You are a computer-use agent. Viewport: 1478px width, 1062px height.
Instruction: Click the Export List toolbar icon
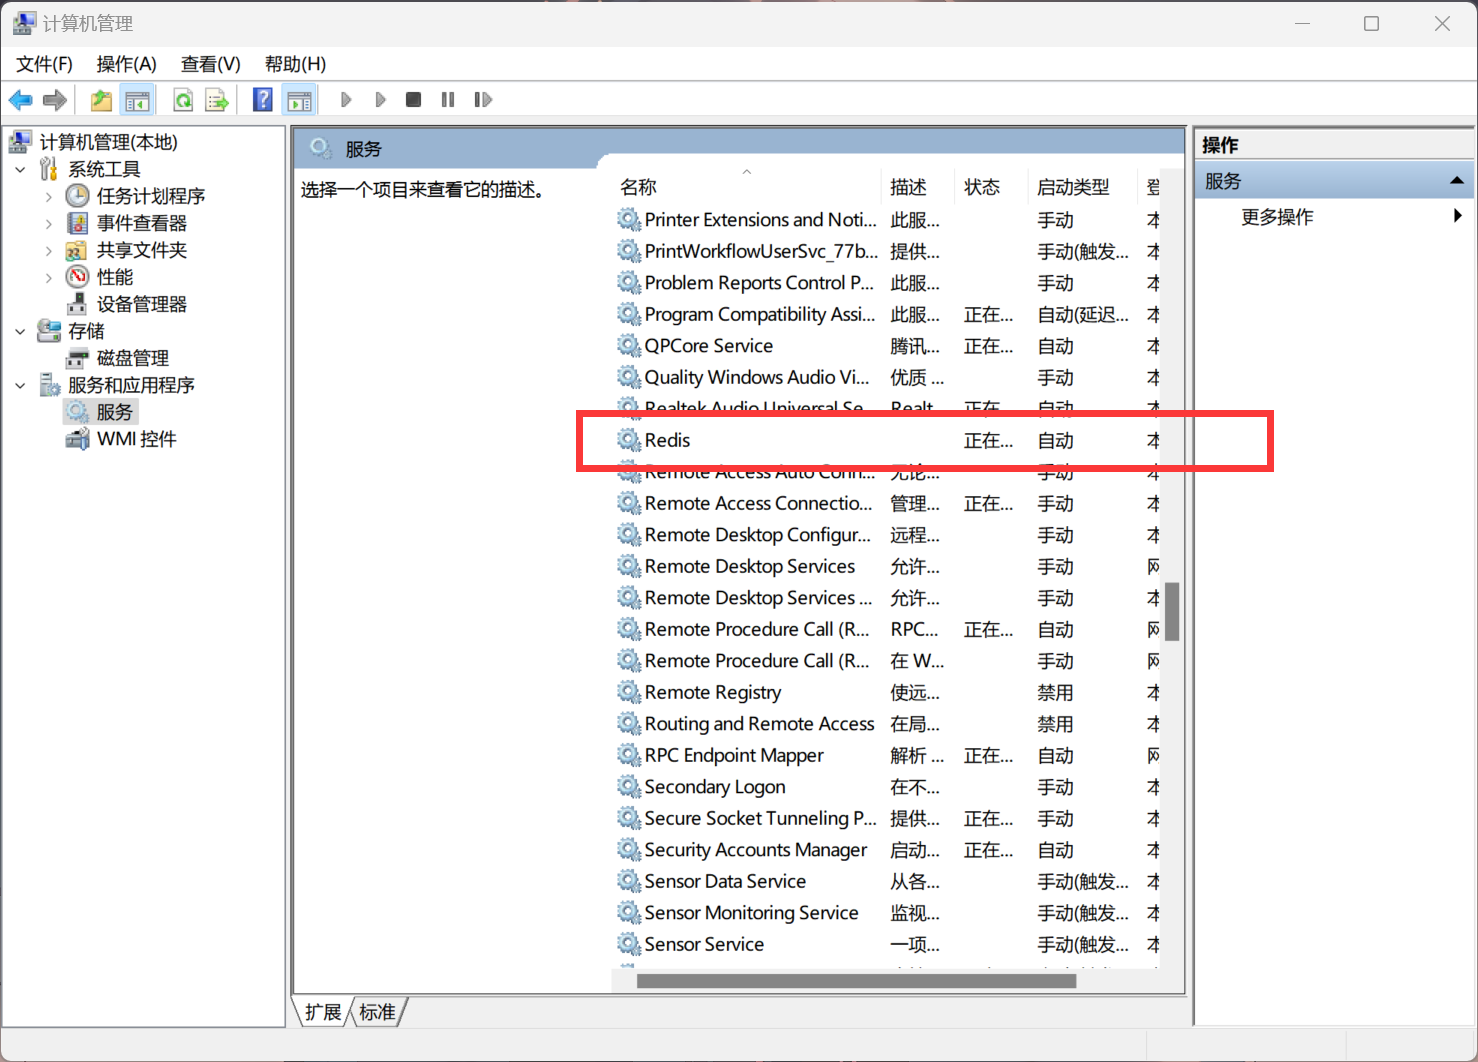(x=217, y=100)
